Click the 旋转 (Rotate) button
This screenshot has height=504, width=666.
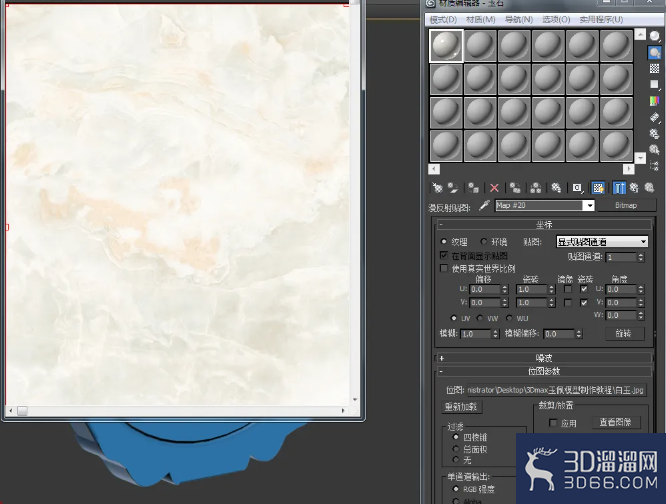(x=624, y=334)
